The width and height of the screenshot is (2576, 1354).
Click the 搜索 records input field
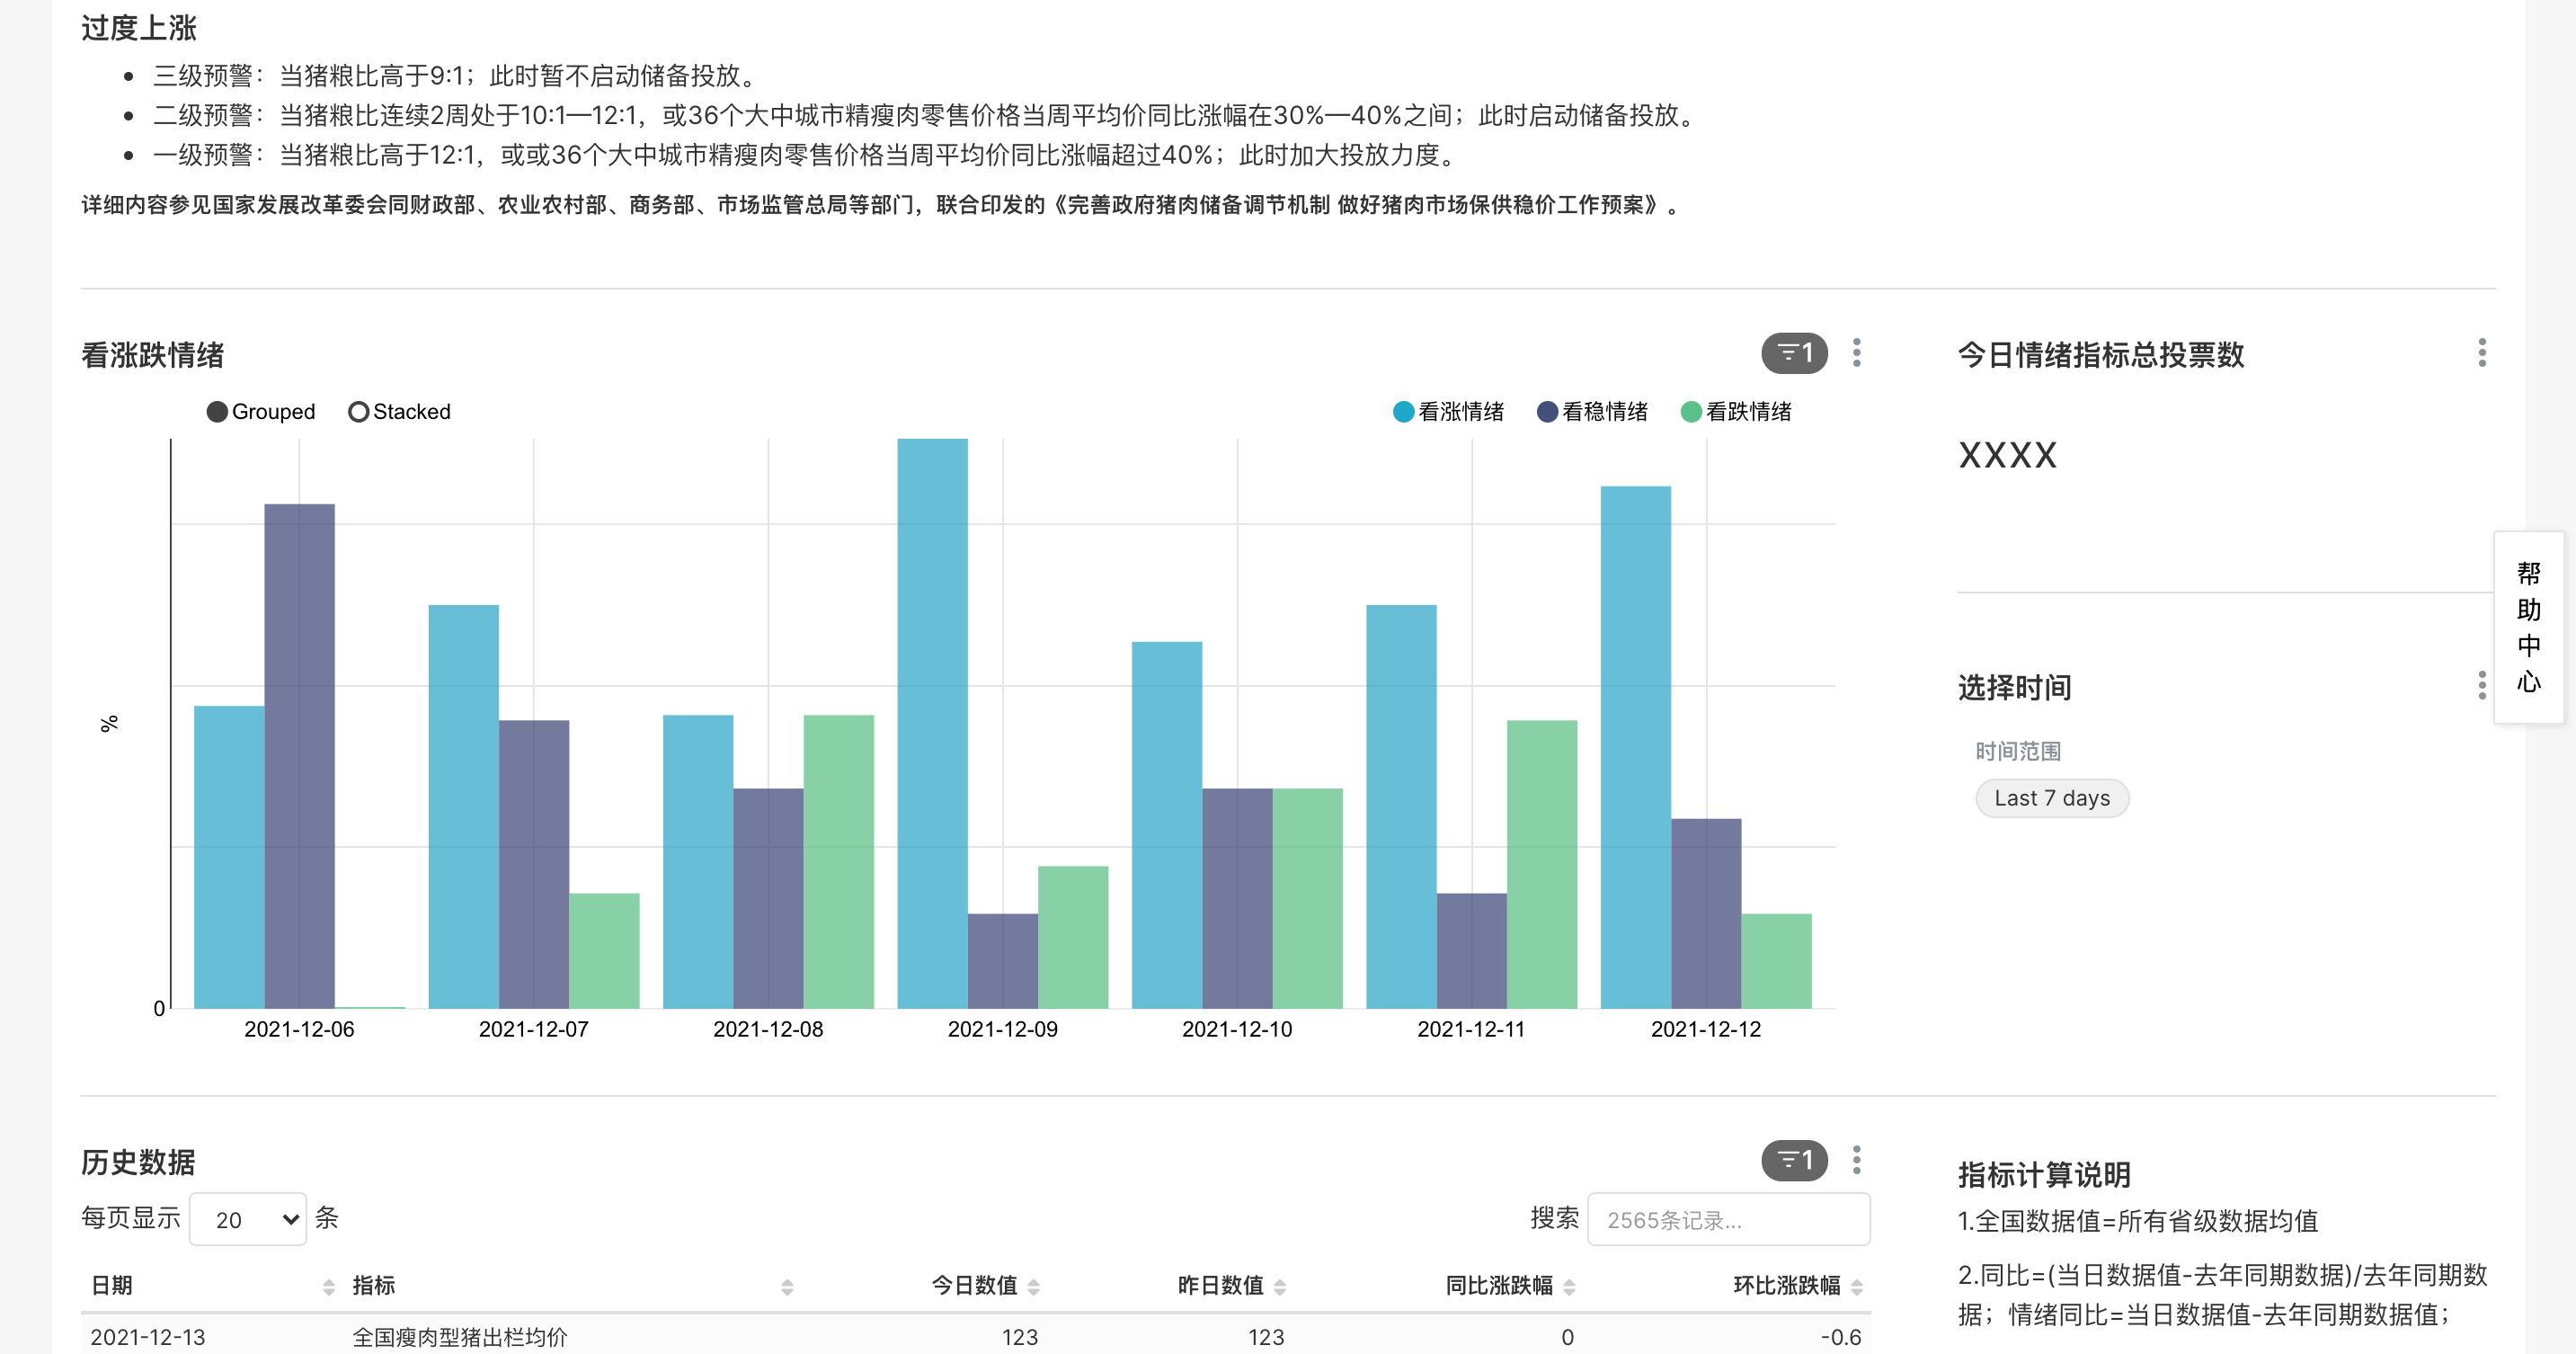[1729, 1219]
